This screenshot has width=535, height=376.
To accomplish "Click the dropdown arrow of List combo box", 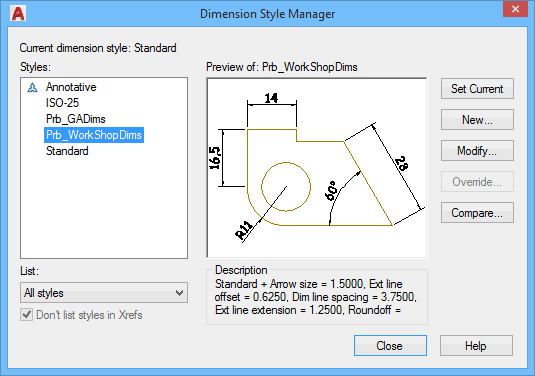I will click(179, 293).
